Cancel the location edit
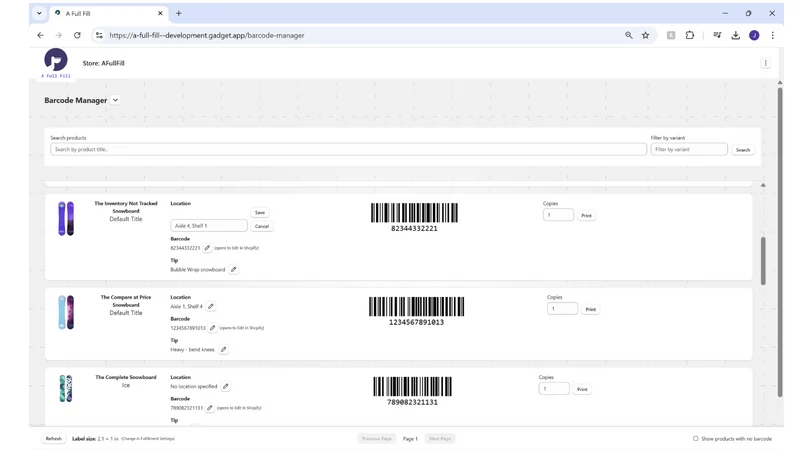800x450 pixels. pyautogui.click(x=262, y=226)
